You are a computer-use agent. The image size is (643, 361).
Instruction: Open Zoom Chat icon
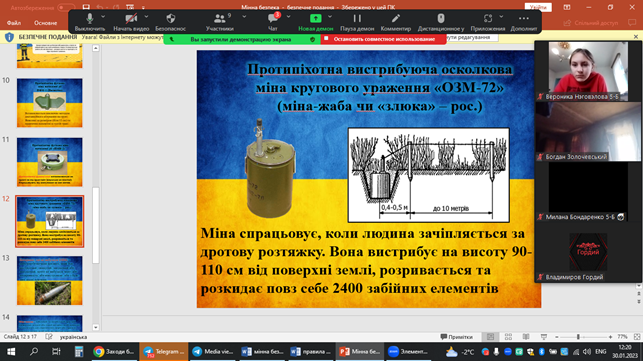273,18
